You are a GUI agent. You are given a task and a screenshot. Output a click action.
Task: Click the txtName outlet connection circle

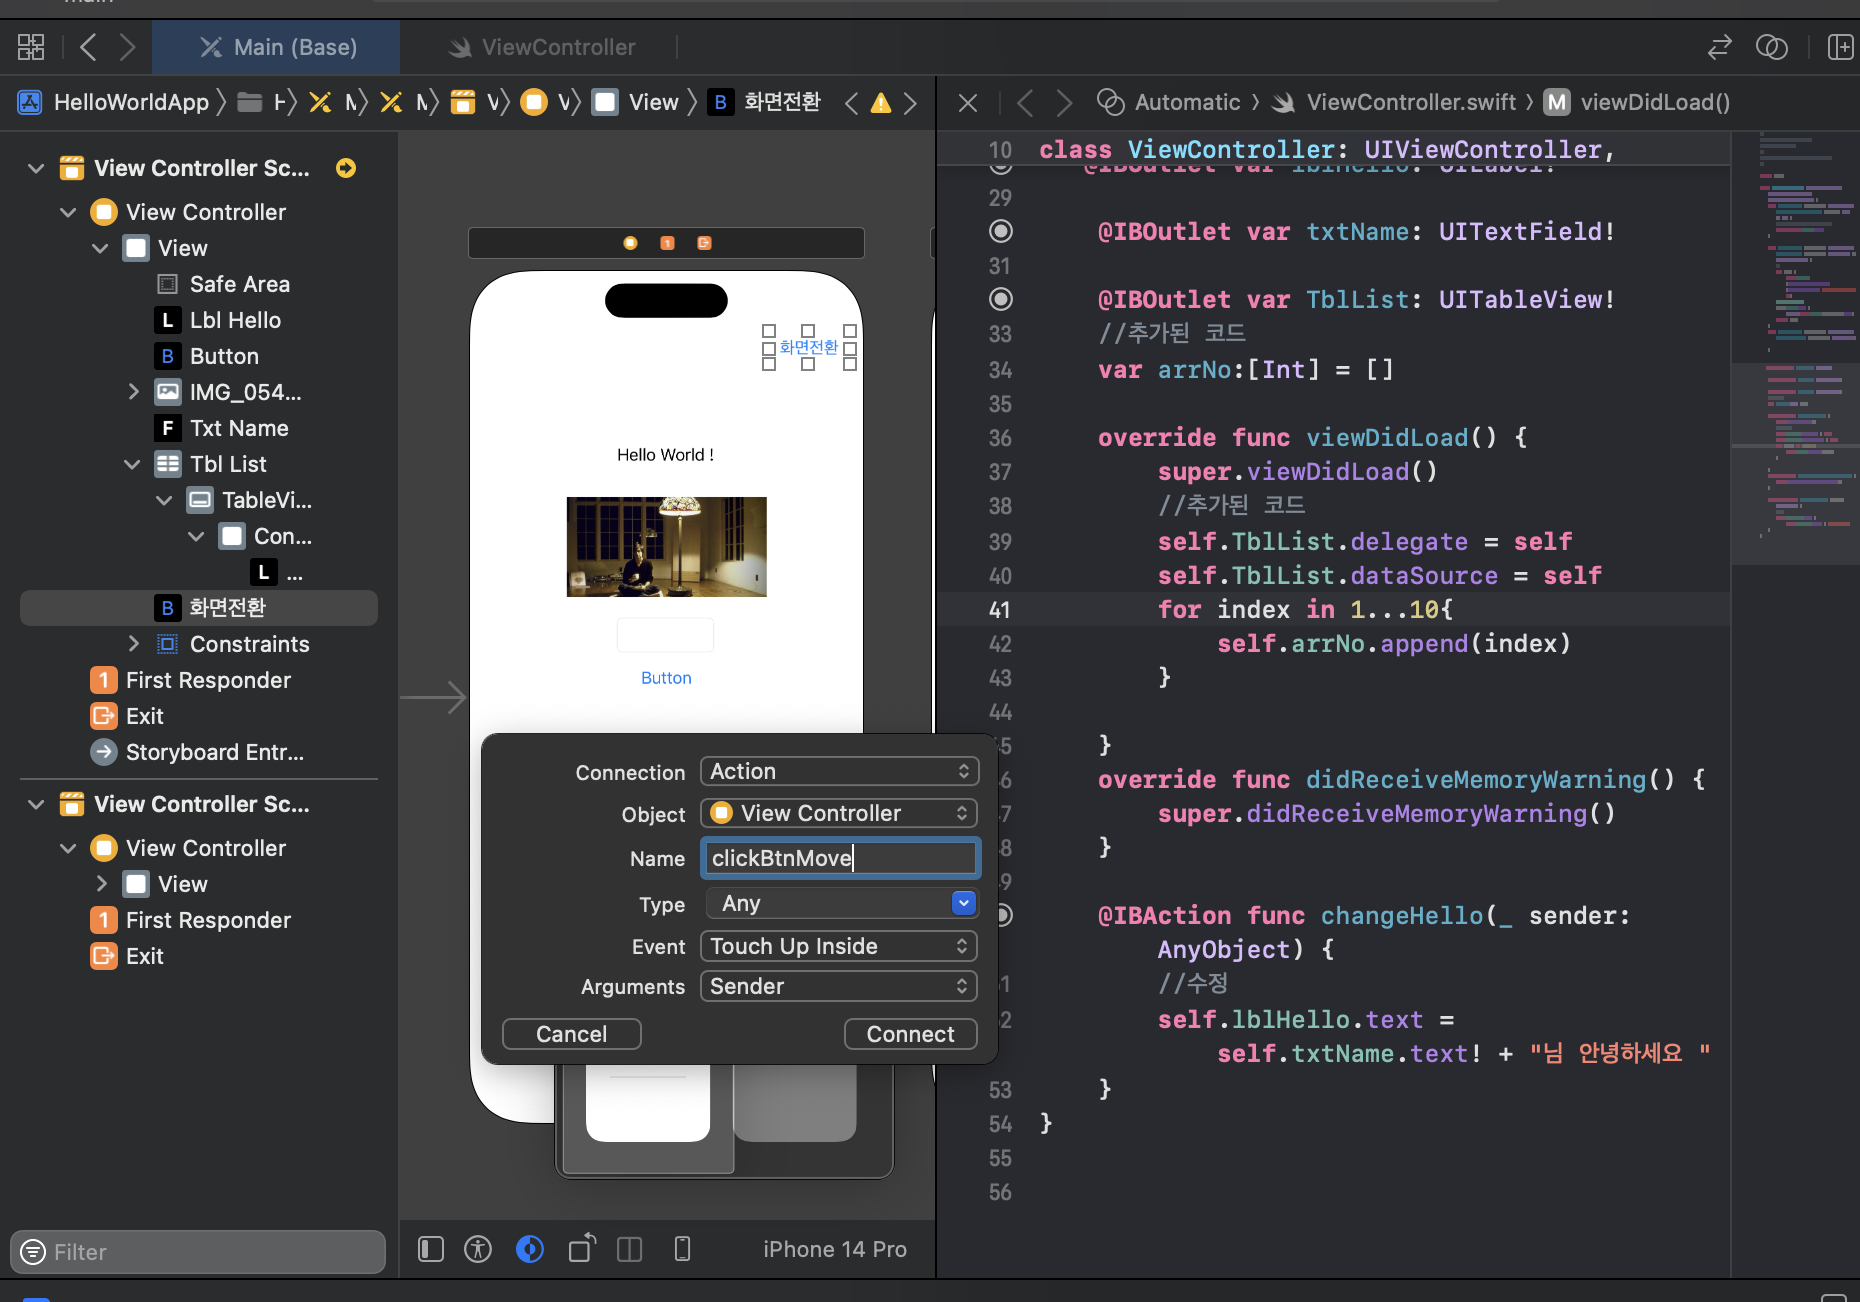coord(1000,231)
